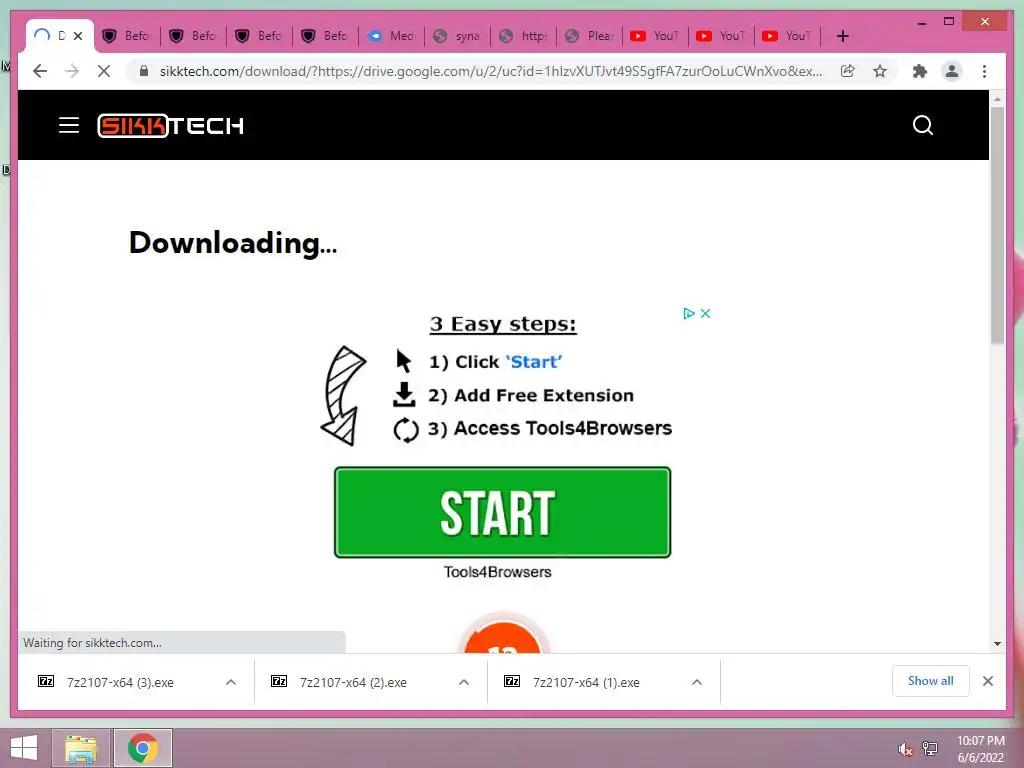Expand options for 7z2107-x64 (1).exe

pos(697,682)
